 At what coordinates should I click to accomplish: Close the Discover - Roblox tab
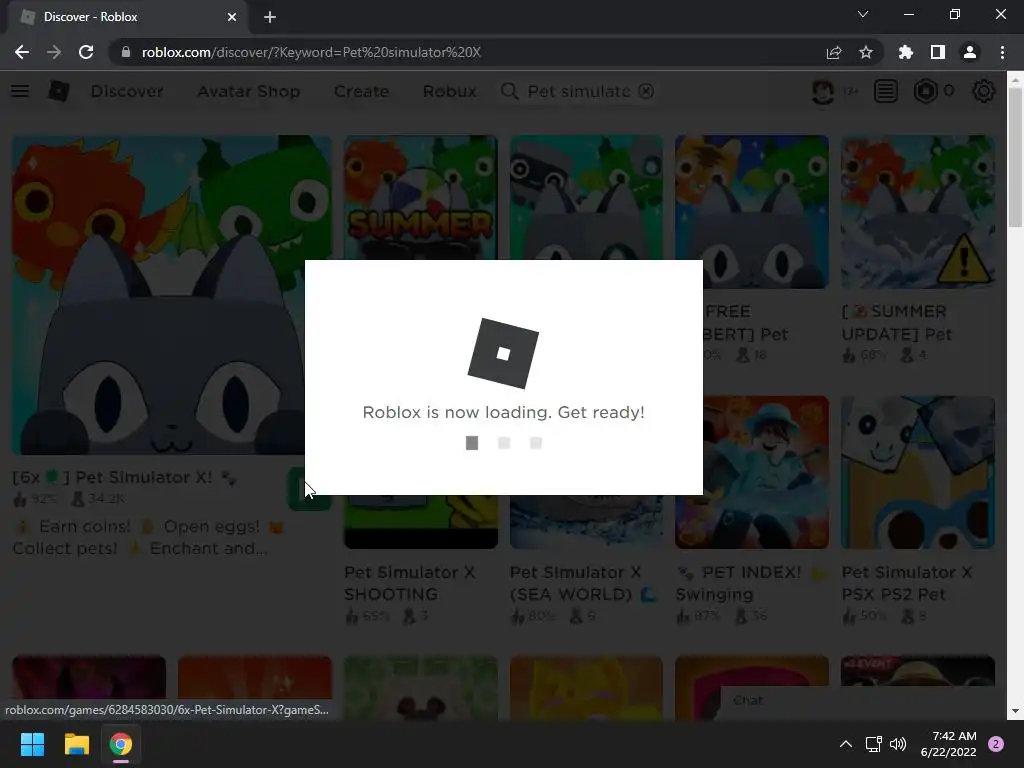232,17
